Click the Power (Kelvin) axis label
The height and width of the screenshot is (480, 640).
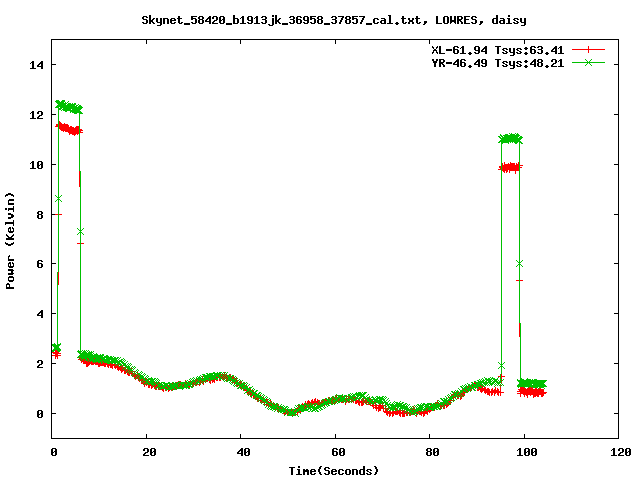point(10,241)
